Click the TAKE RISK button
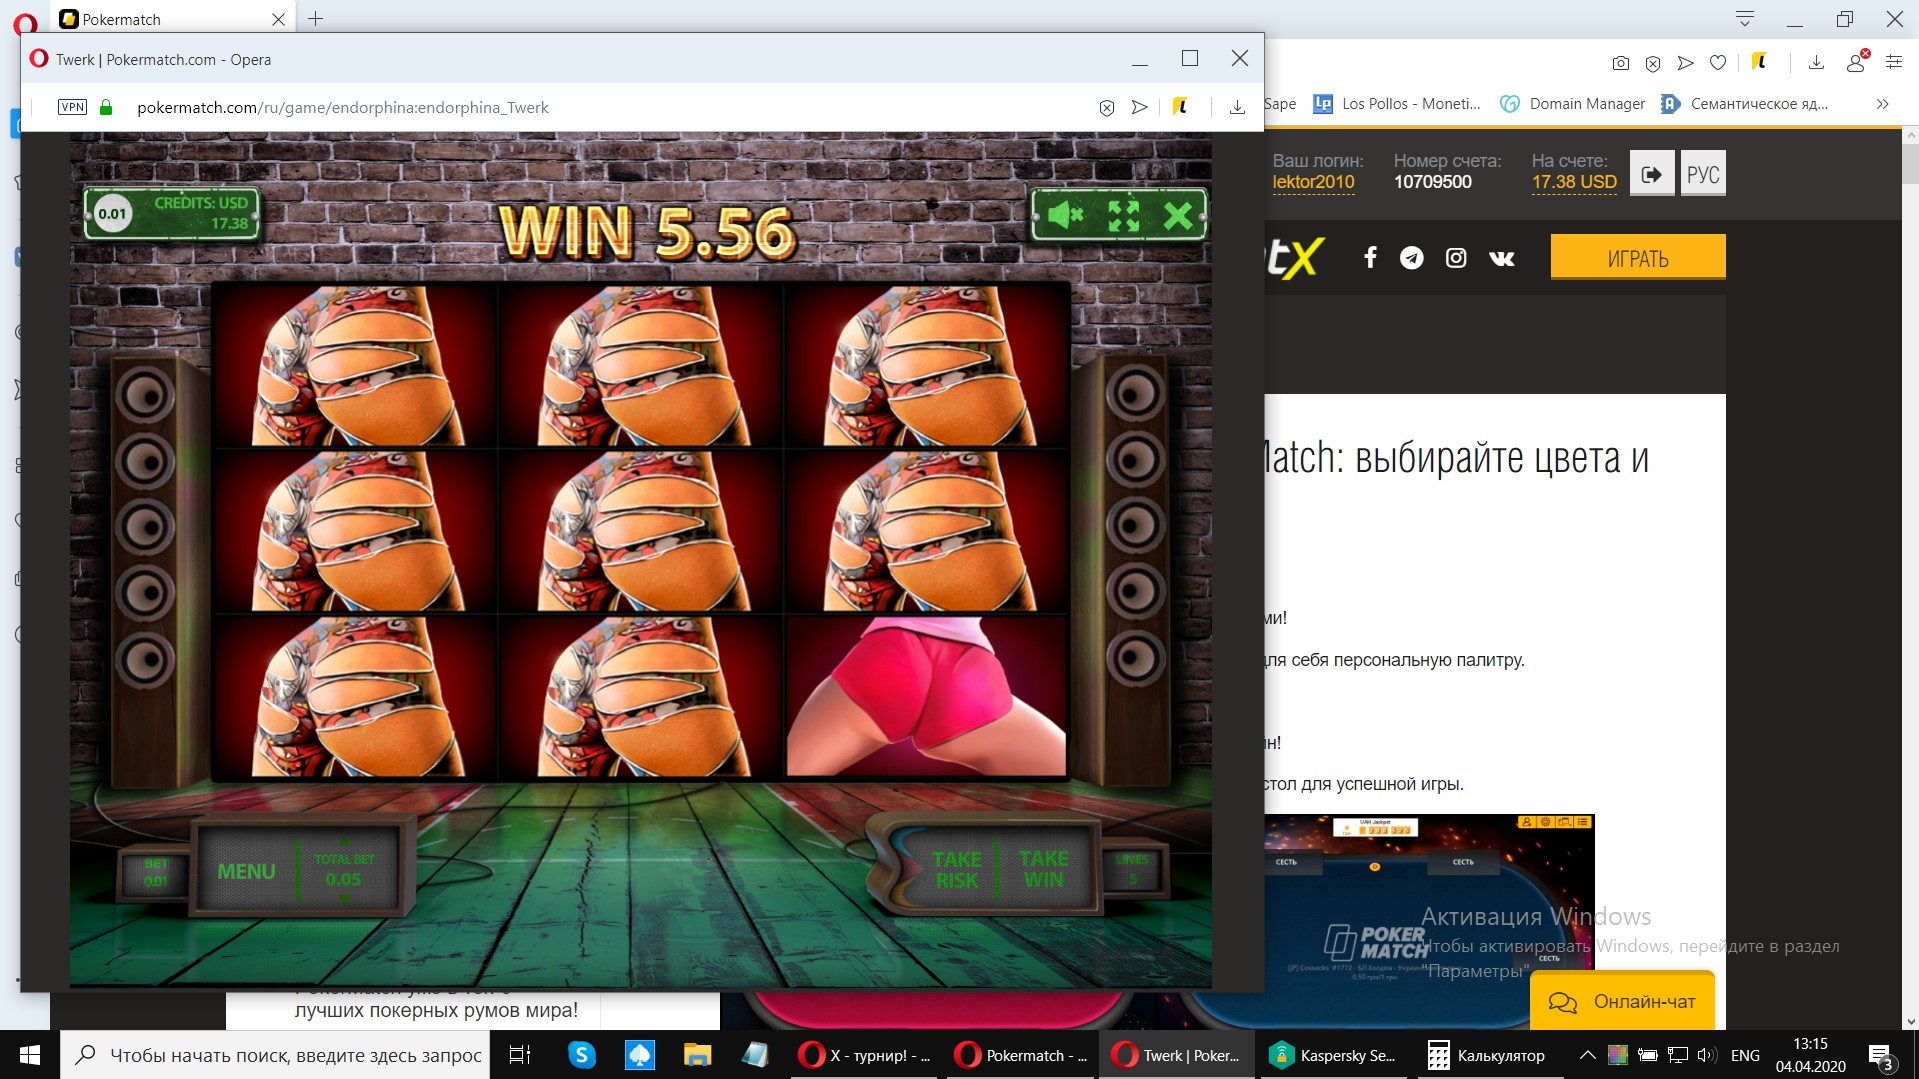 pyautogui.click(x=957, y=869)
